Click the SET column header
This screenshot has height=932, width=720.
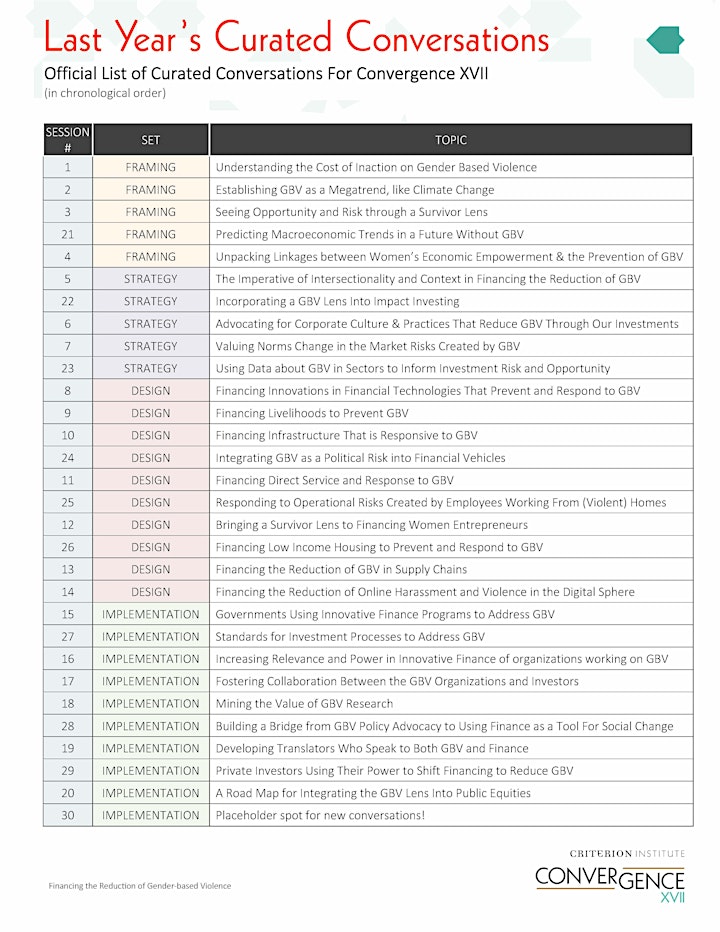pos(150,140)
